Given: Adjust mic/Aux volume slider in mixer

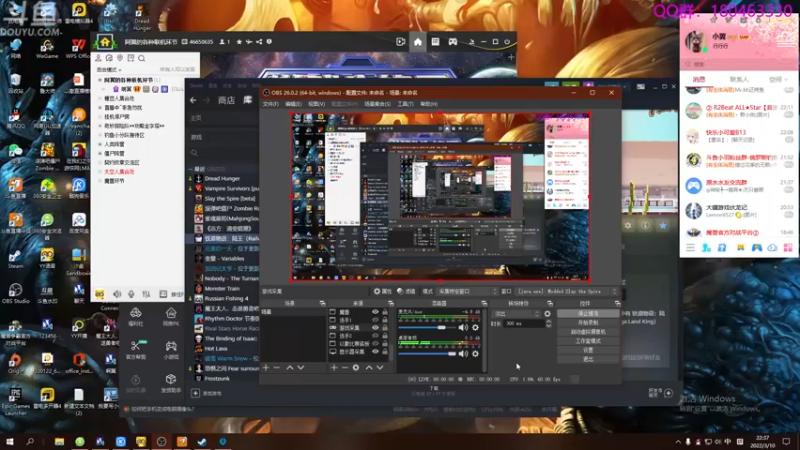Looking at the screenshot, I should [427, 328].
